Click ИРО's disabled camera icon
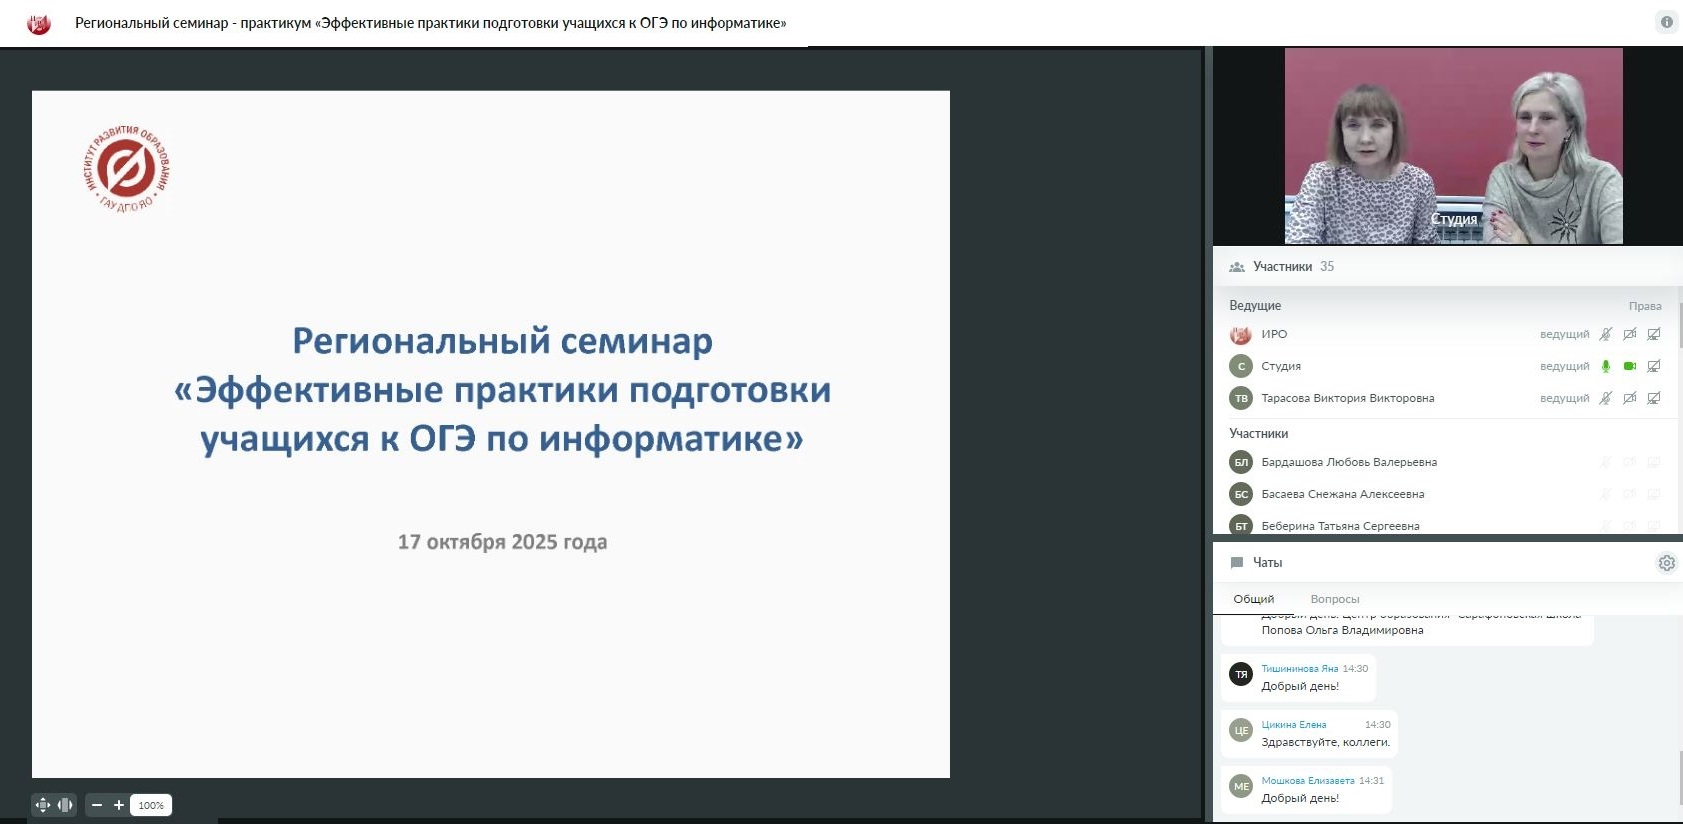The width and height of the screenshot is (1683, 824). click(x=1630, y=334)
